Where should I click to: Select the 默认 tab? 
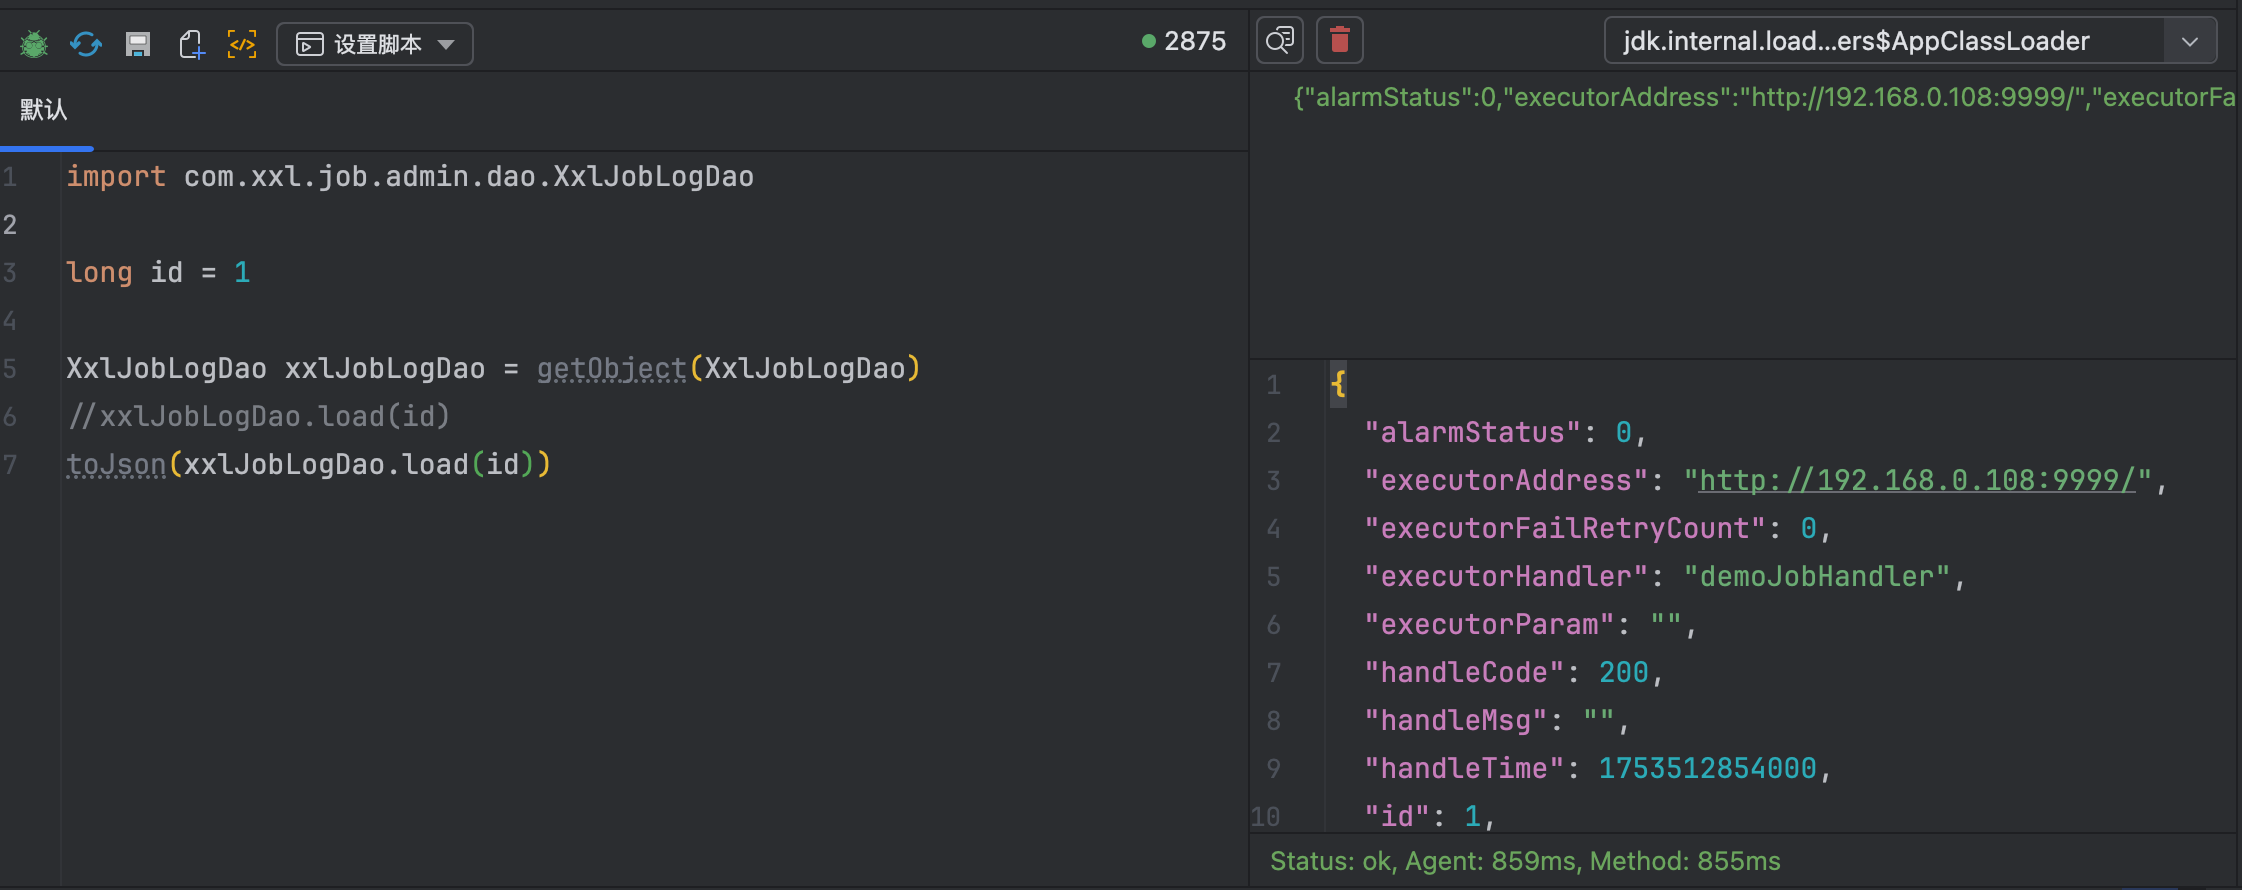point(44,110)
